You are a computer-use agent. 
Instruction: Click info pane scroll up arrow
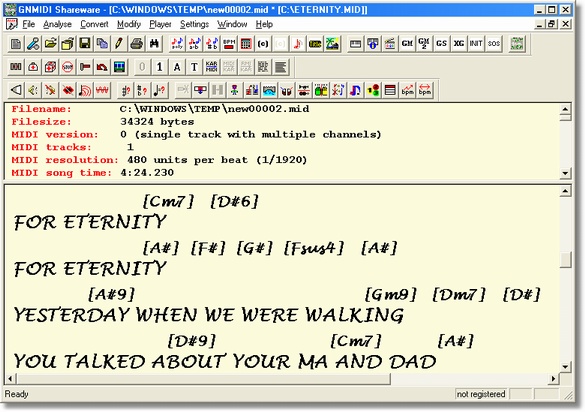pos(565,109)
